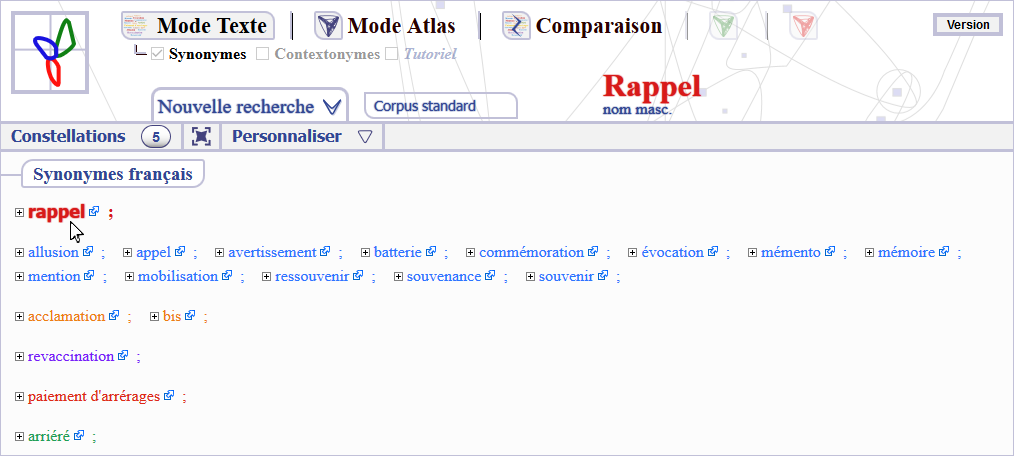
Task: Click external link icon after arriéré
Action: click(x=78, y=435)
